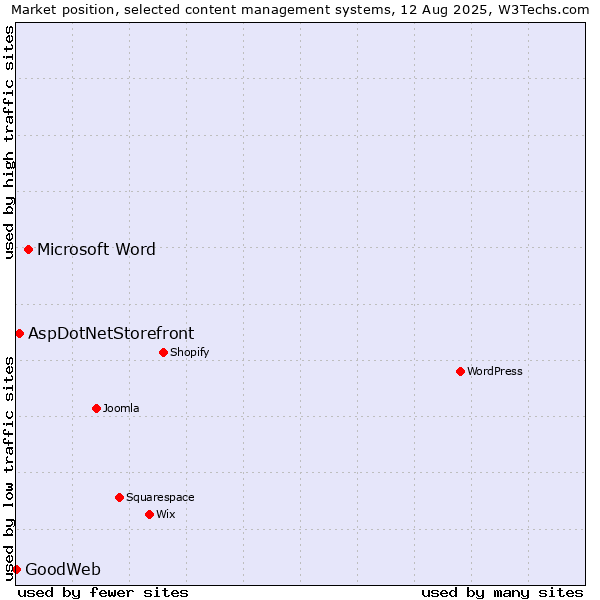Select the 'Joomla' label
This screenshot has width=600, height=600.
pos(121,408)
